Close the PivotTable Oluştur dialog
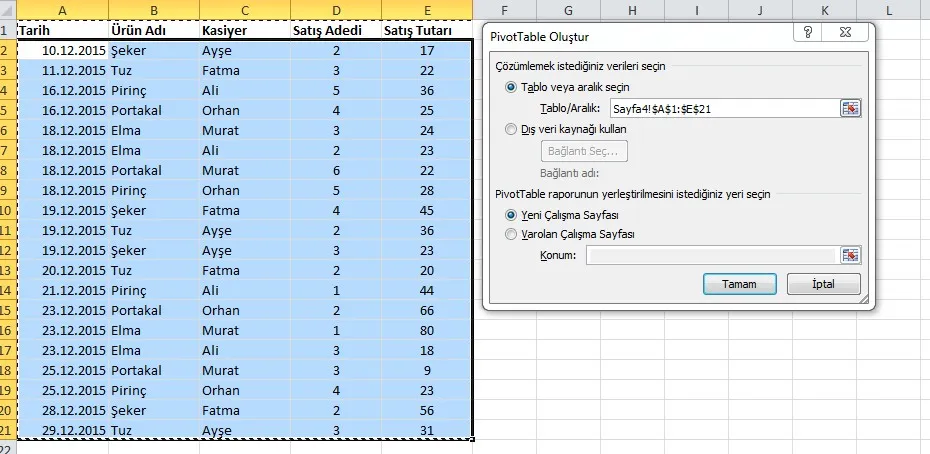This screenshot has height=454, width=930. coord(846,35)
